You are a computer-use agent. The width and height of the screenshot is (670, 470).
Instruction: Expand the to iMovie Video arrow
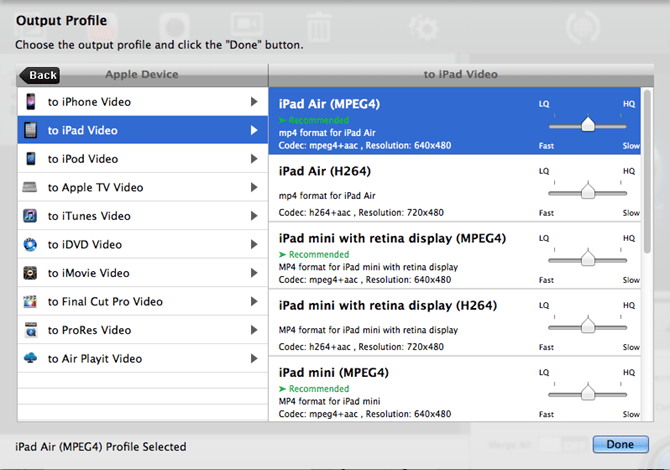(254, 273)
